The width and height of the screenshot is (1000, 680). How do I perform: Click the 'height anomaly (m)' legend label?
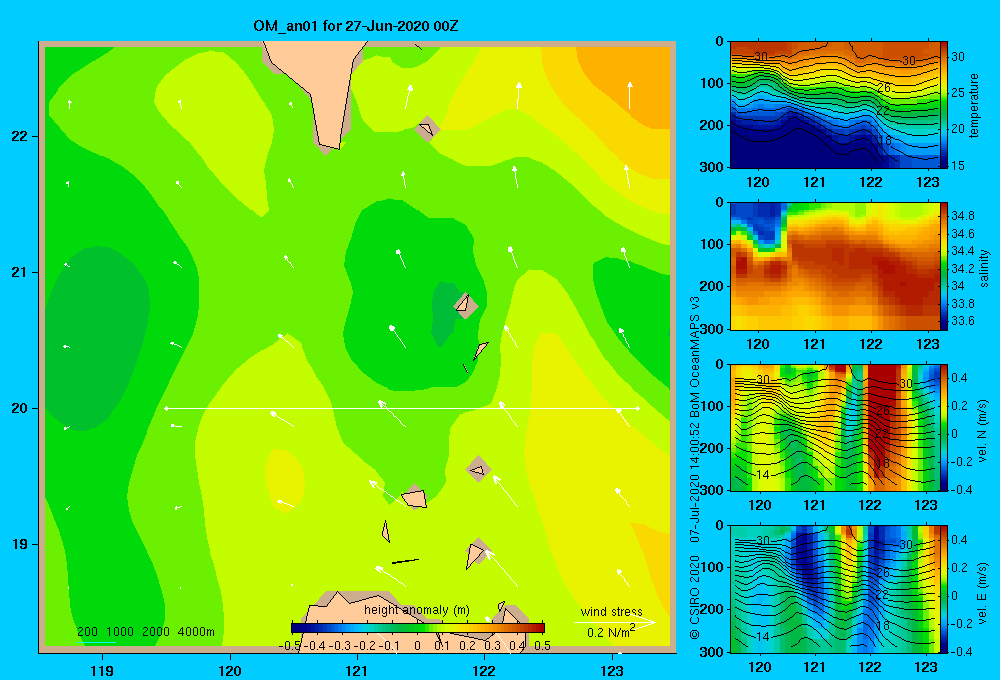[417, 610]
